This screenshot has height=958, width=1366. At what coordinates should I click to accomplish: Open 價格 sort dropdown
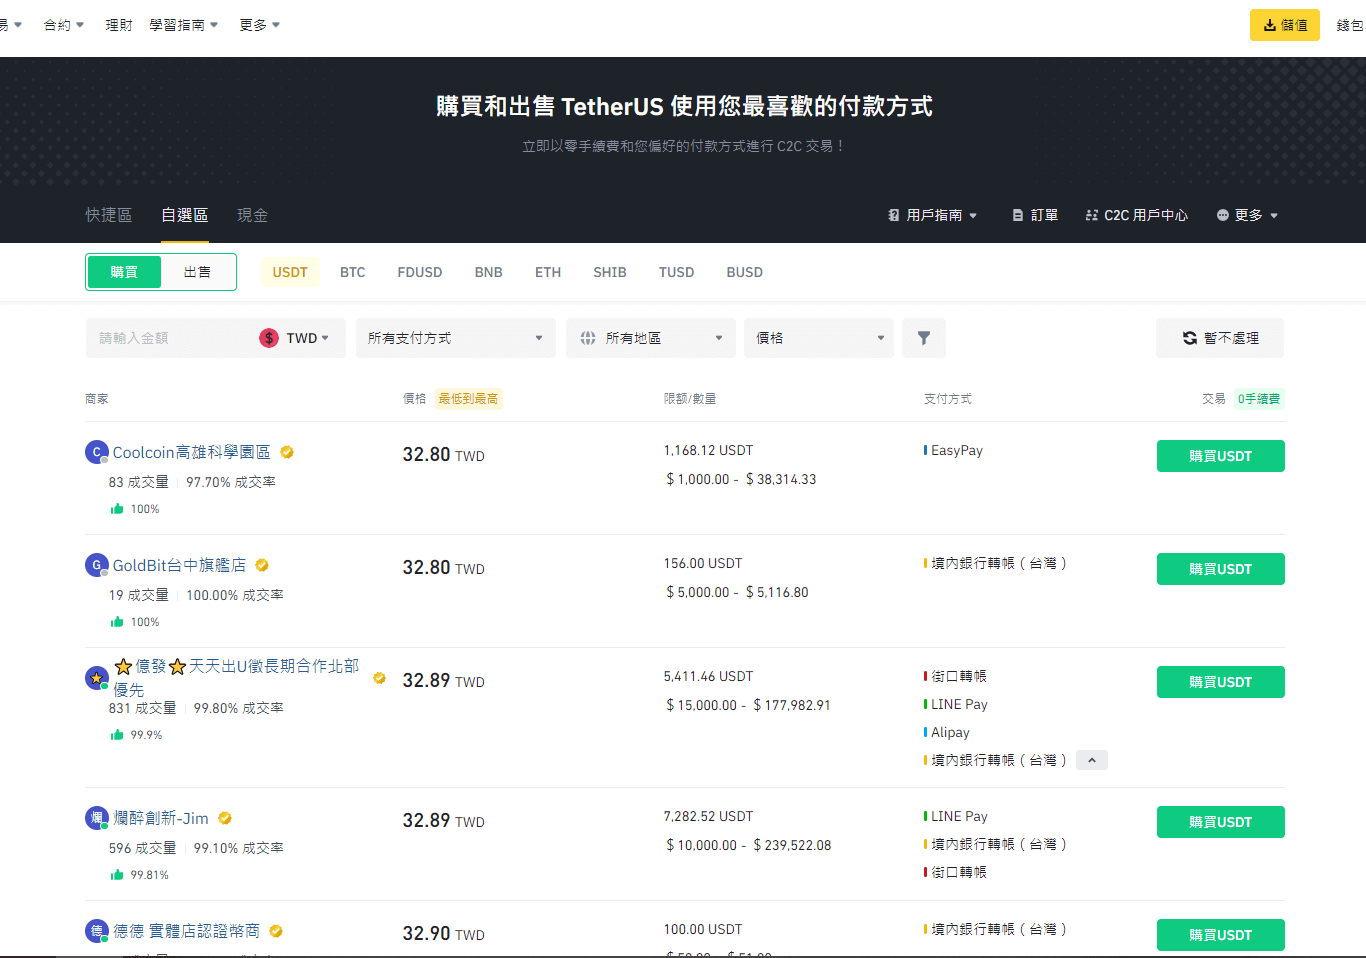[819, 338]
